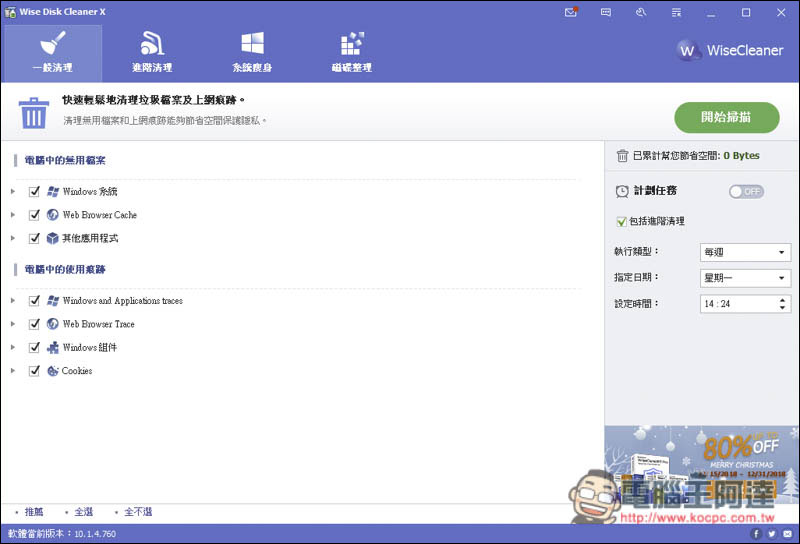Click the 其他應用程式 box icon
The height and width of the screenshot is (544, 800).
53,238
